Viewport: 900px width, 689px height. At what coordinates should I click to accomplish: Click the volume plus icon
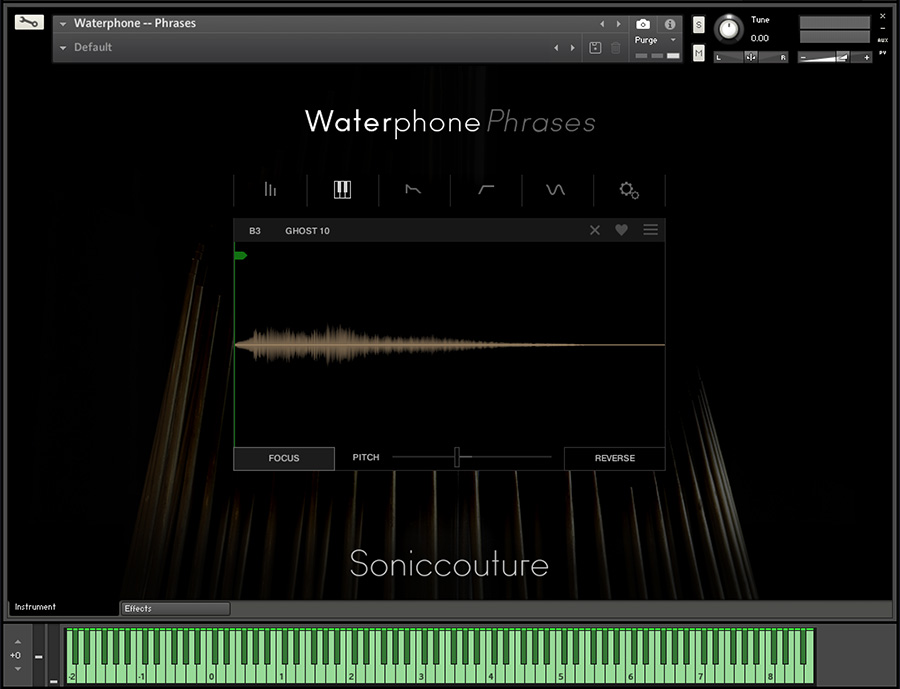(866, 57)
